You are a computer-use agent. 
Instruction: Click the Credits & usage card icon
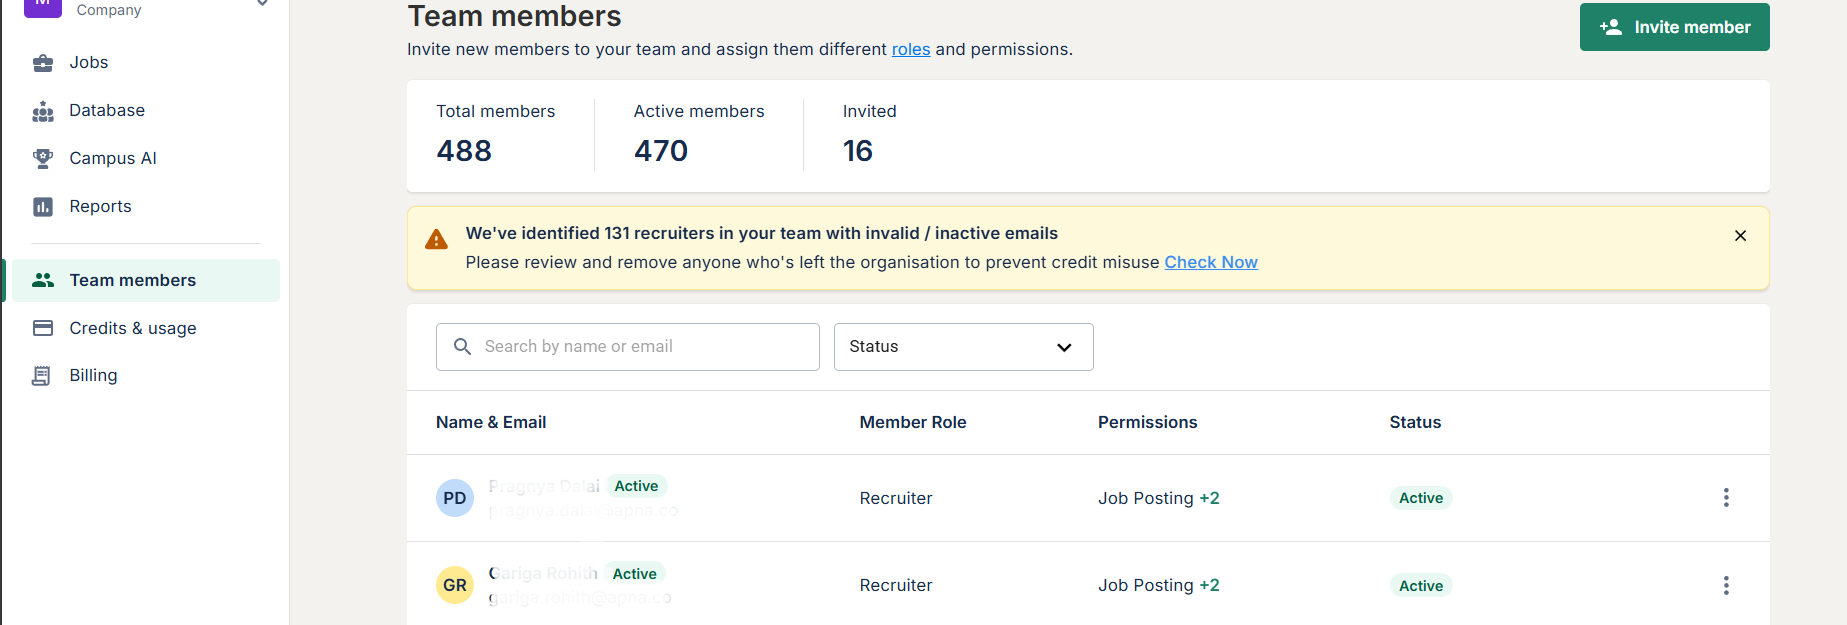43,328
